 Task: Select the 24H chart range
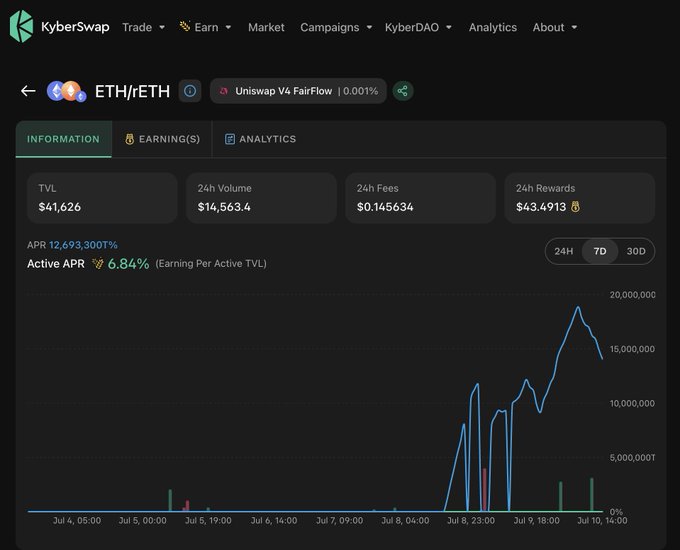point(563,251)
